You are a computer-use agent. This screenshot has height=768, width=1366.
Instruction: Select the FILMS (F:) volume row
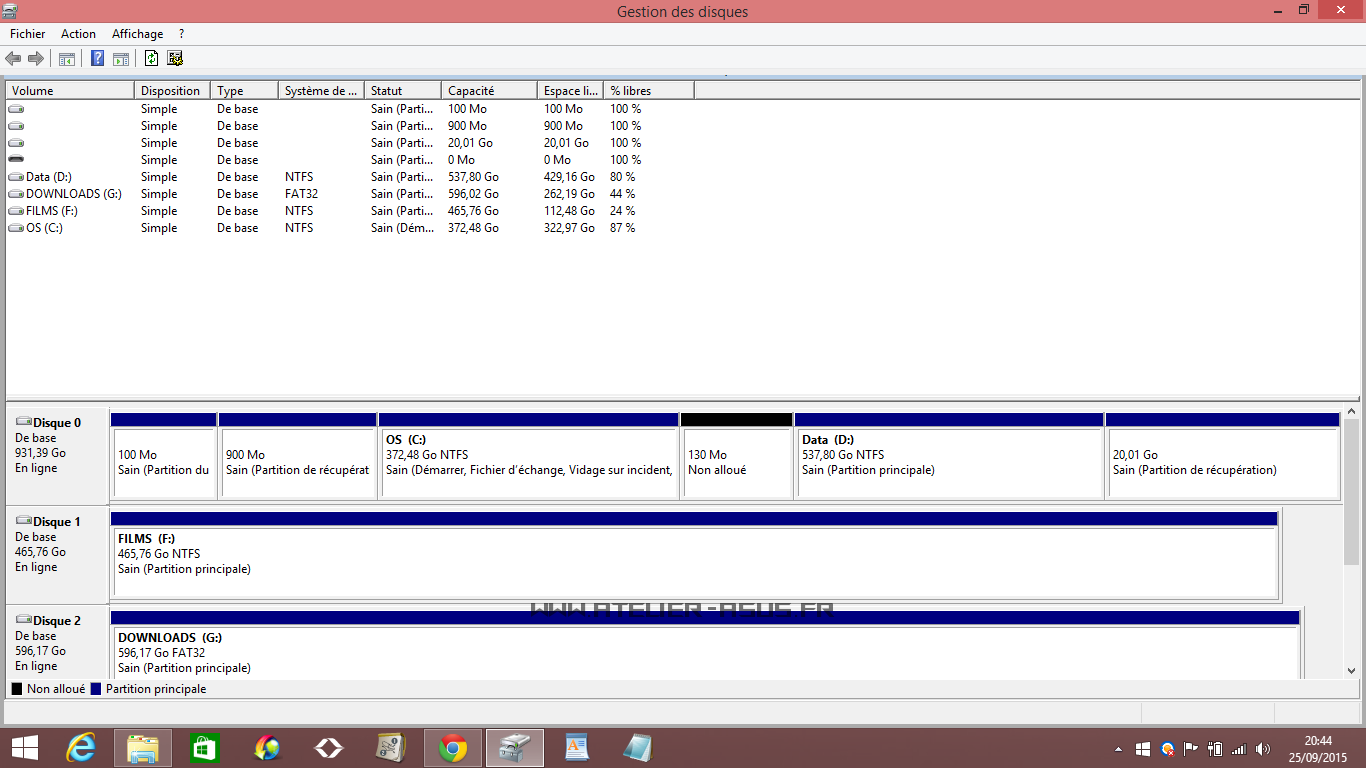pos(50,211)
